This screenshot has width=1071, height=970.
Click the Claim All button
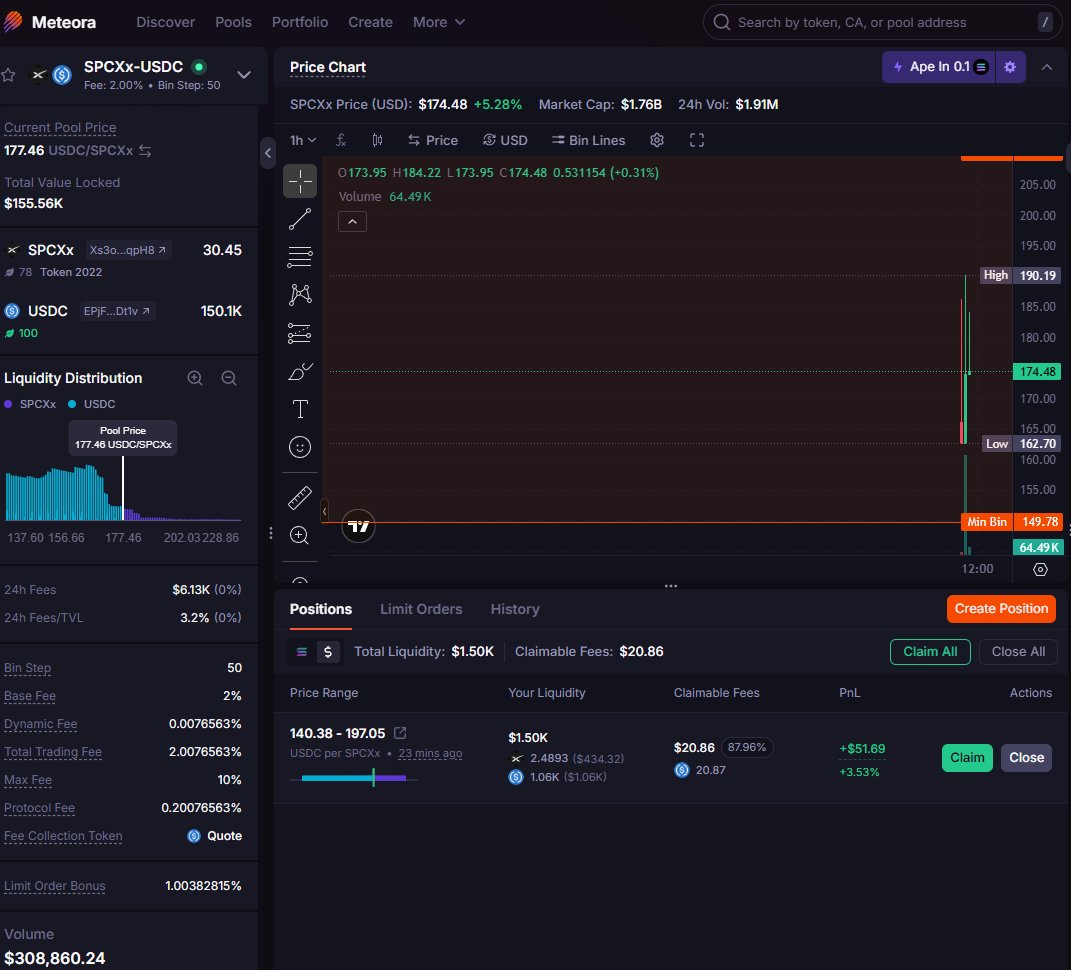(930, 652)
